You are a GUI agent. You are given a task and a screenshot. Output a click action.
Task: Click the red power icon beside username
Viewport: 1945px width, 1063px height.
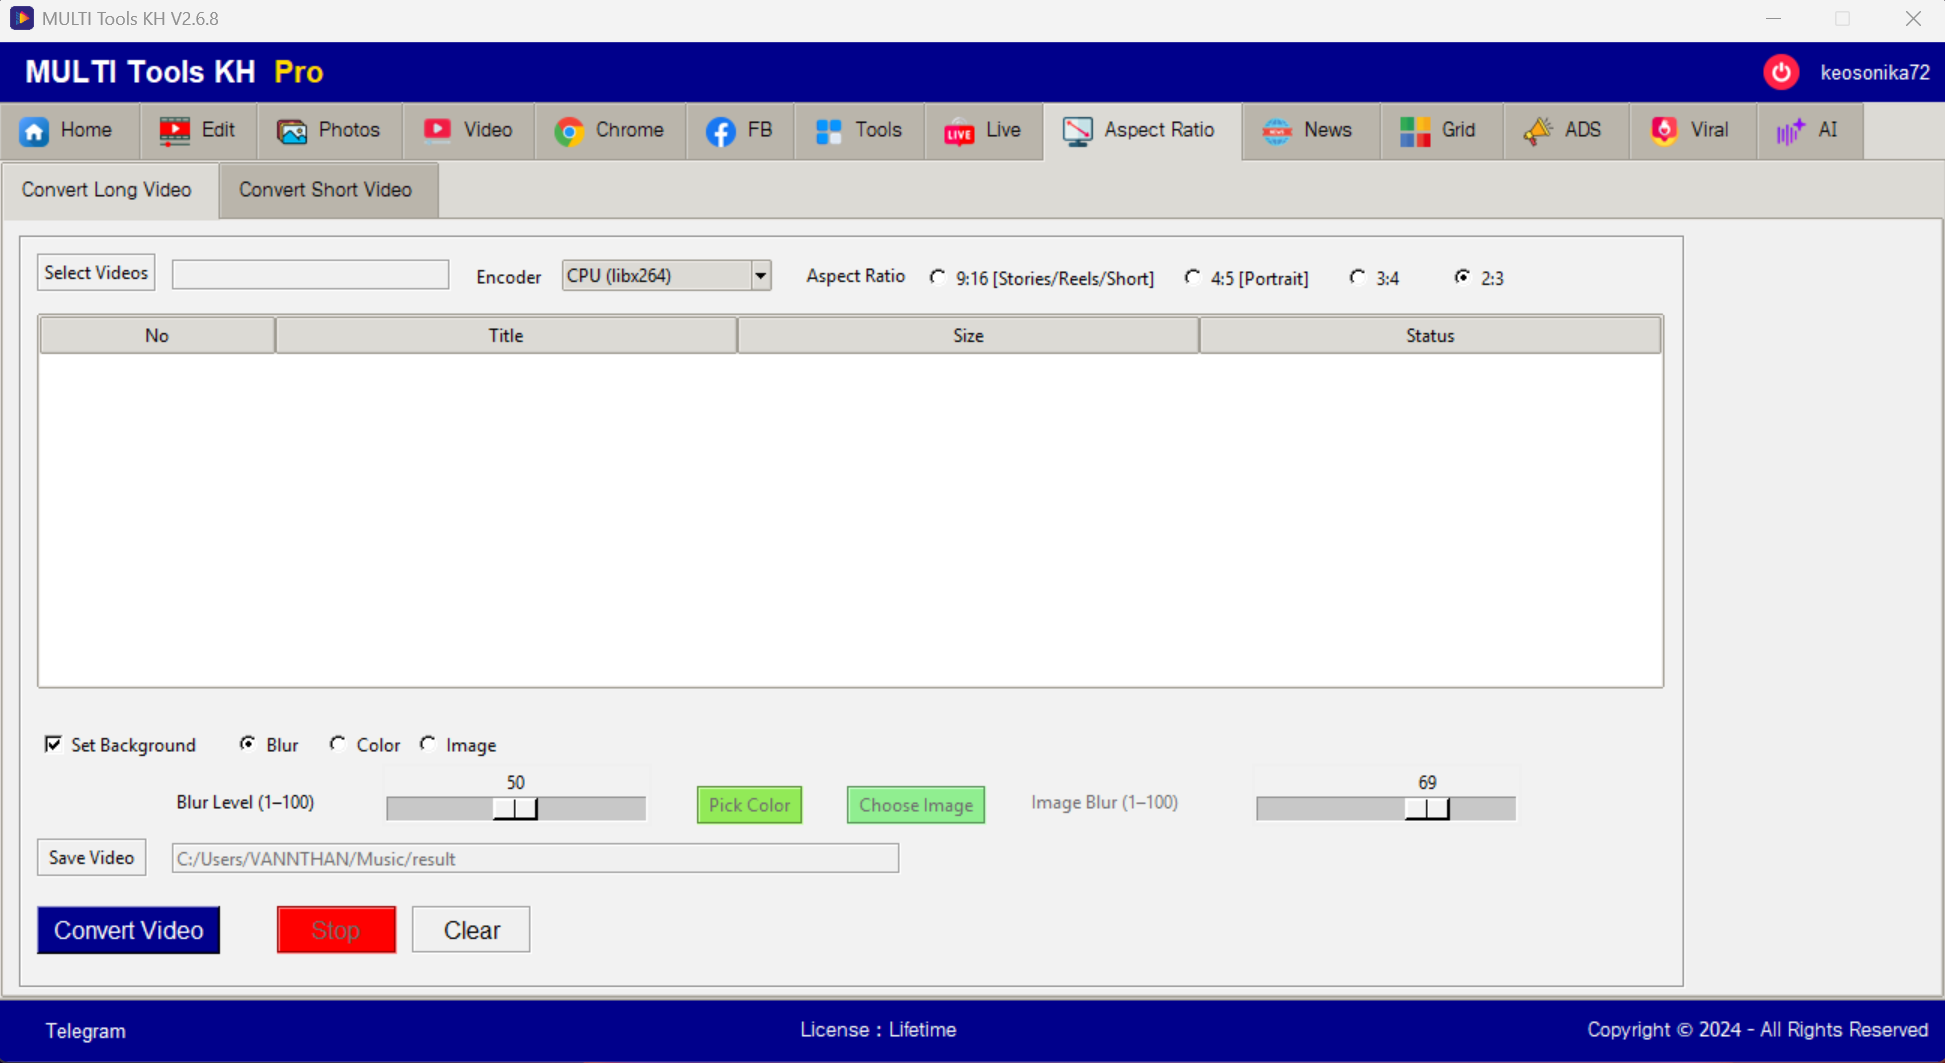click(1781, 72)
